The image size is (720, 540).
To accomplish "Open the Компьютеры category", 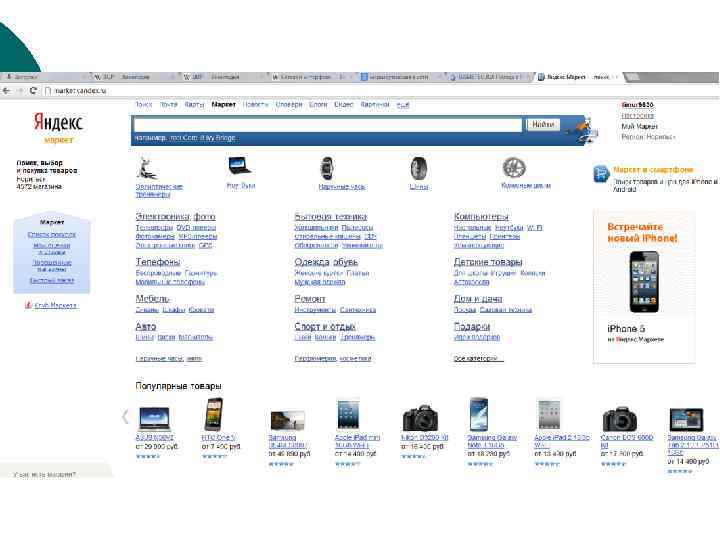I will [481, 216].
